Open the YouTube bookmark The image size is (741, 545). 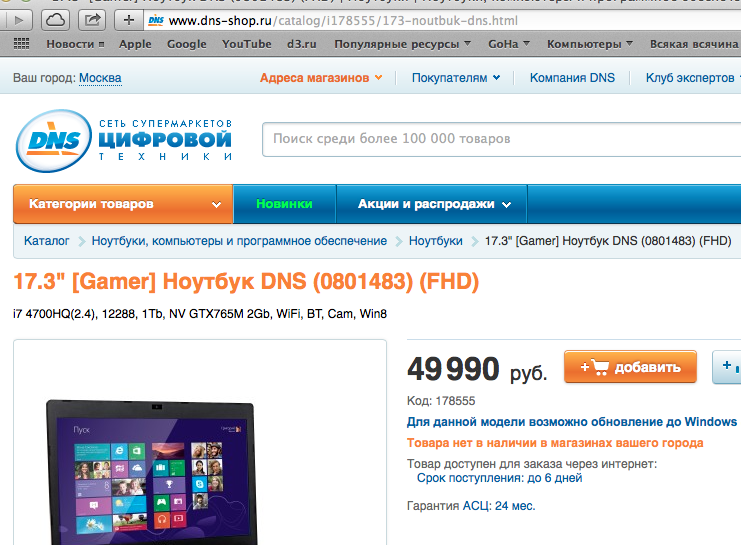point(247,44)
